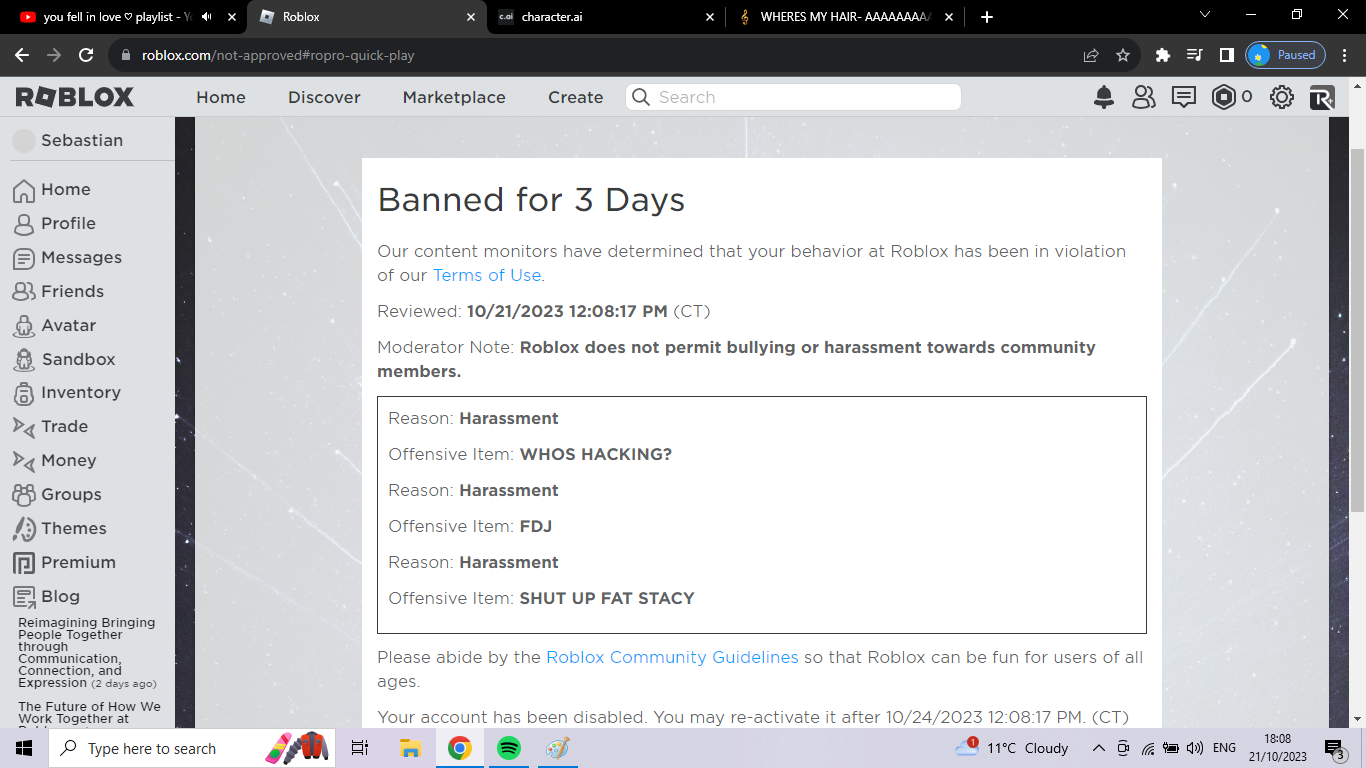Viewport: 1366px width, 768px height.
Task: Open the weather widget showing 11°C Cloudy
Action: (x=1012, y=748)
